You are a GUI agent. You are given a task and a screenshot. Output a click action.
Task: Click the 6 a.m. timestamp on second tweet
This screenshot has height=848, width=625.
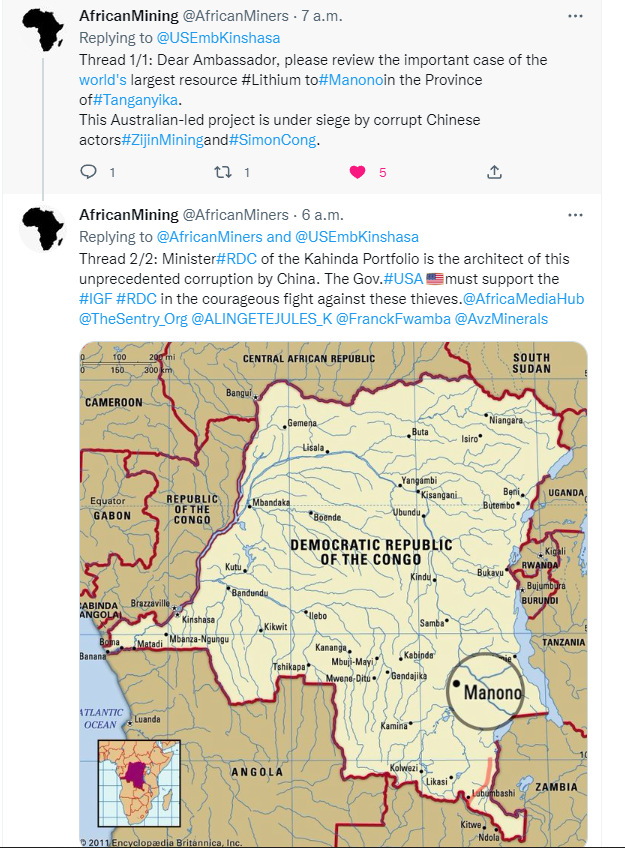(x=323, y=215)
